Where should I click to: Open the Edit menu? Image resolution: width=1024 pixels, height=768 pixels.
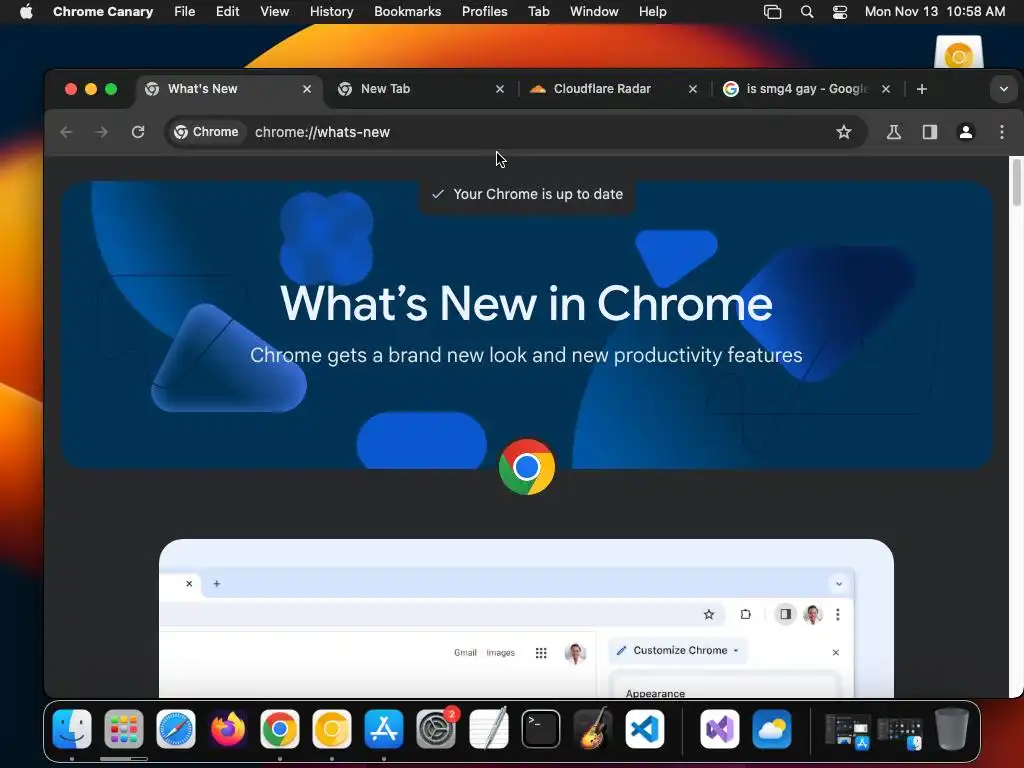click(x=227, y=12)
